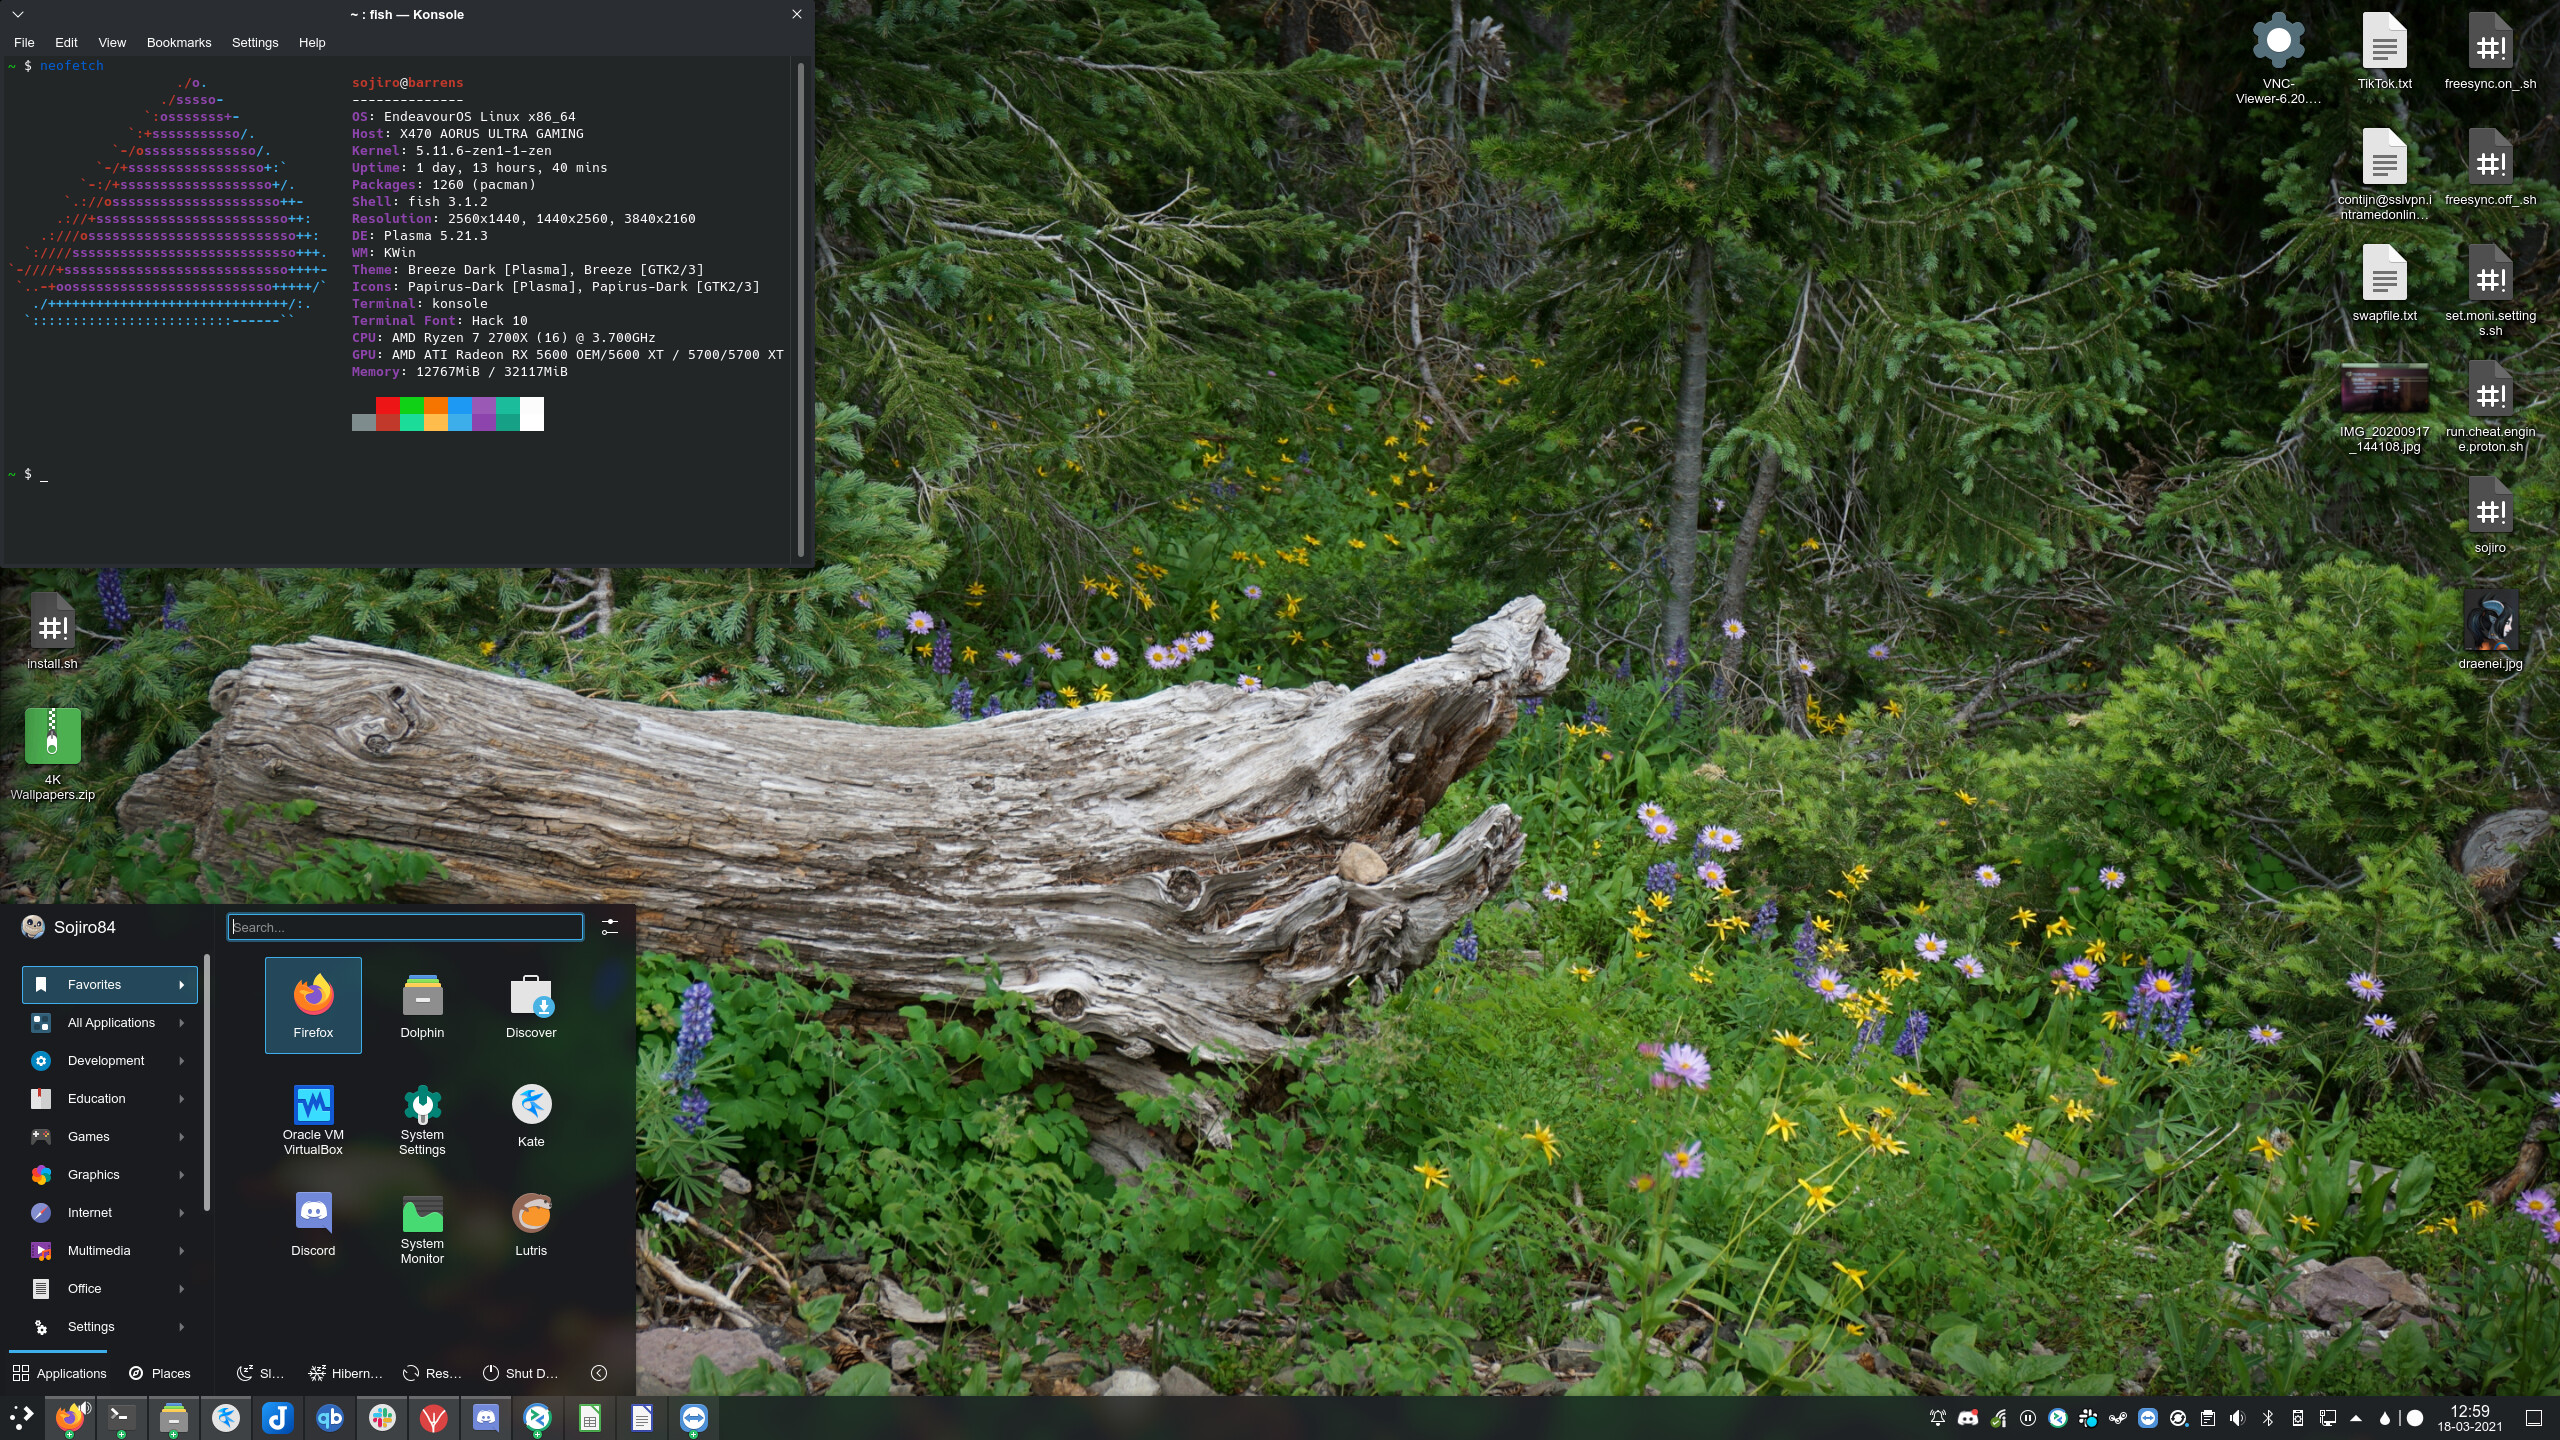
Task: Launch LibreOffice Calc from the taskbar
Action: 590,1417
